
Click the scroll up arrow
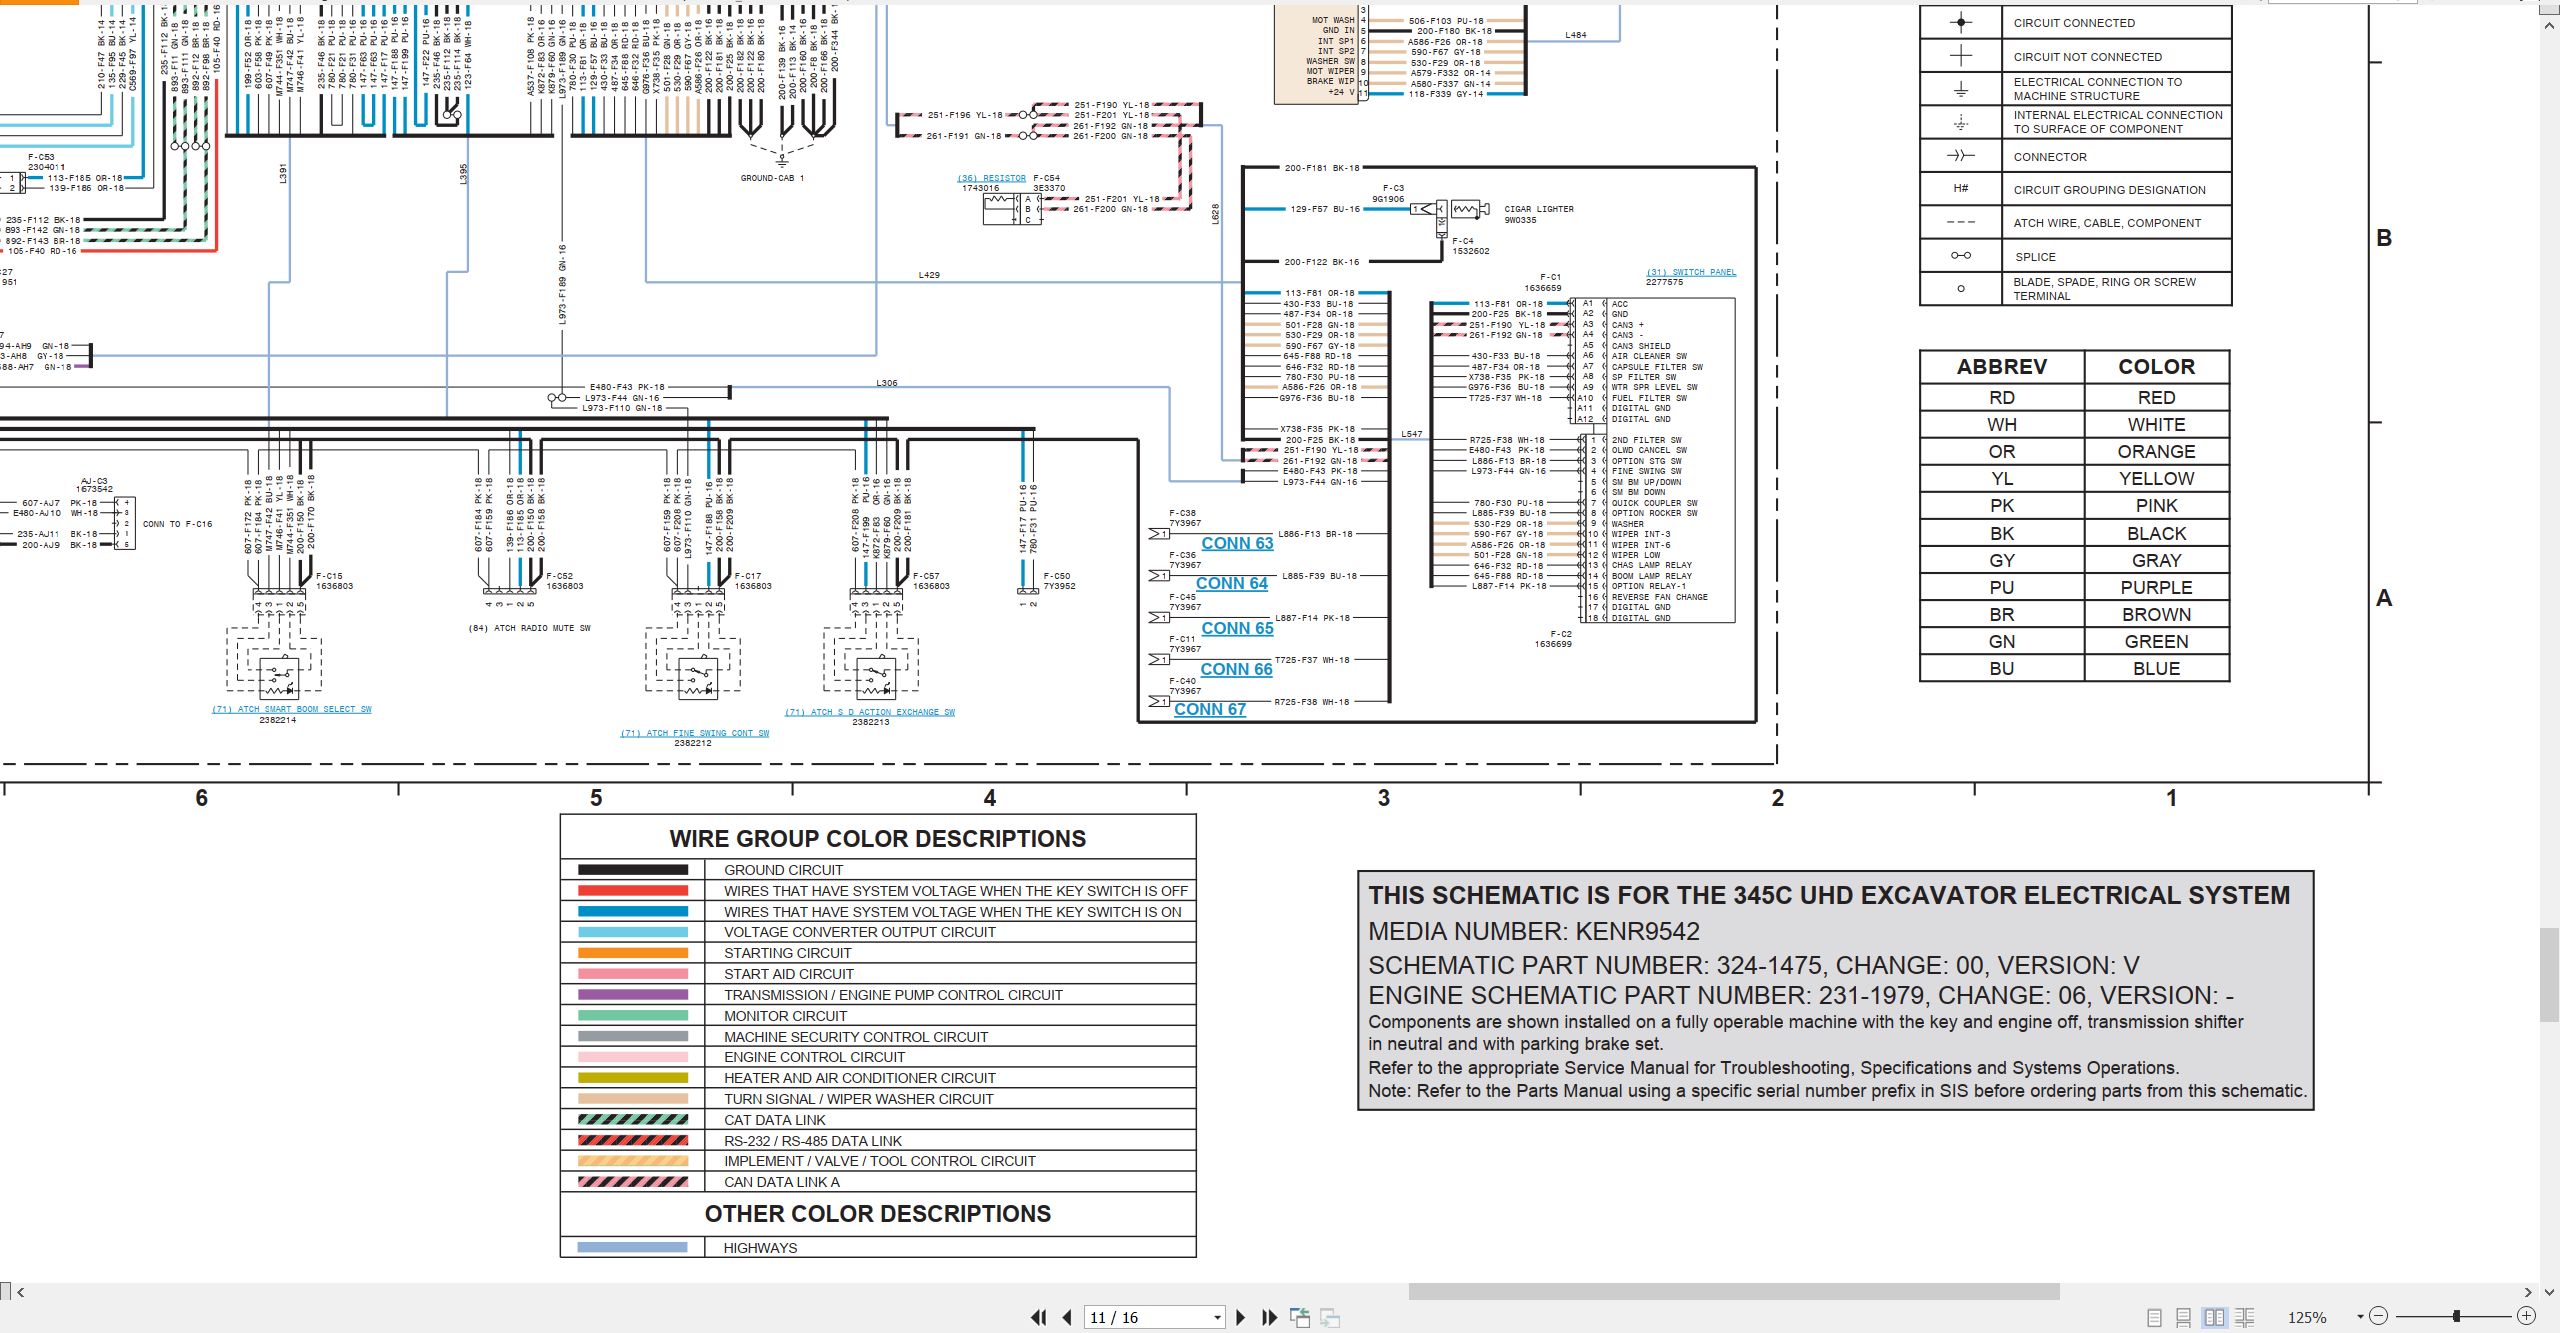(x=2549, y=24)
